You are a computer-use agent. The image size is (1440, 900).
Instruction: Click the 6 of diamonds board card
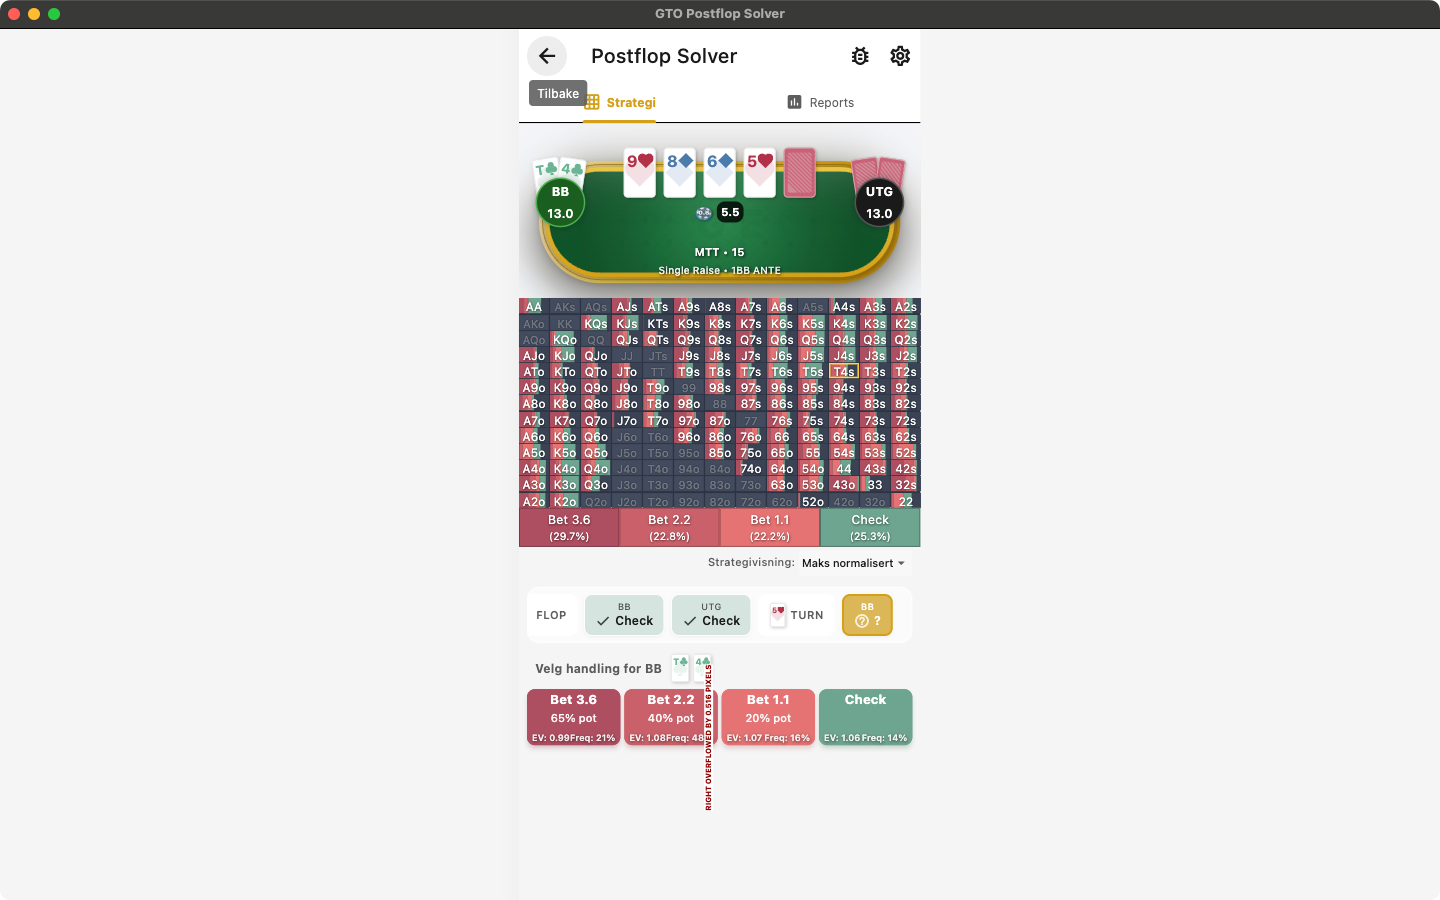(720, 173)
